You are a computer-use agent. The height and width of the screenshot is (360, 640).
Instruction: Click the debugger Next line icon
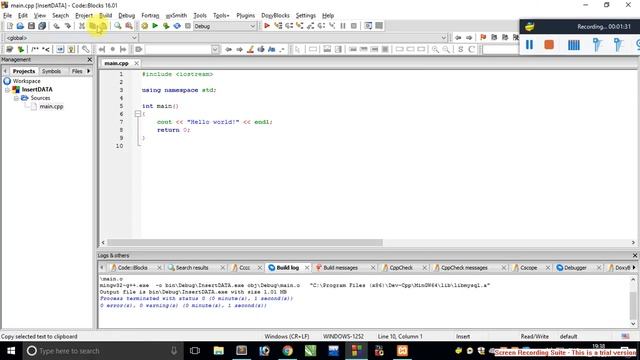(x=289, y=26)
